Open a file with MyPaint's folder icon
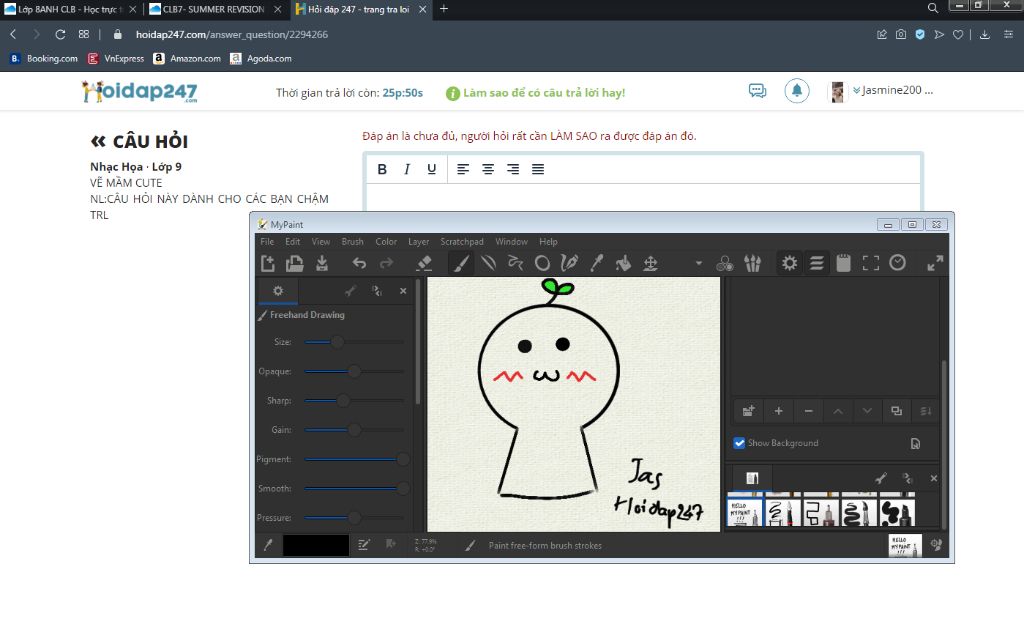The width and height of the screenshot is (1024, 627). click(295, 263)
